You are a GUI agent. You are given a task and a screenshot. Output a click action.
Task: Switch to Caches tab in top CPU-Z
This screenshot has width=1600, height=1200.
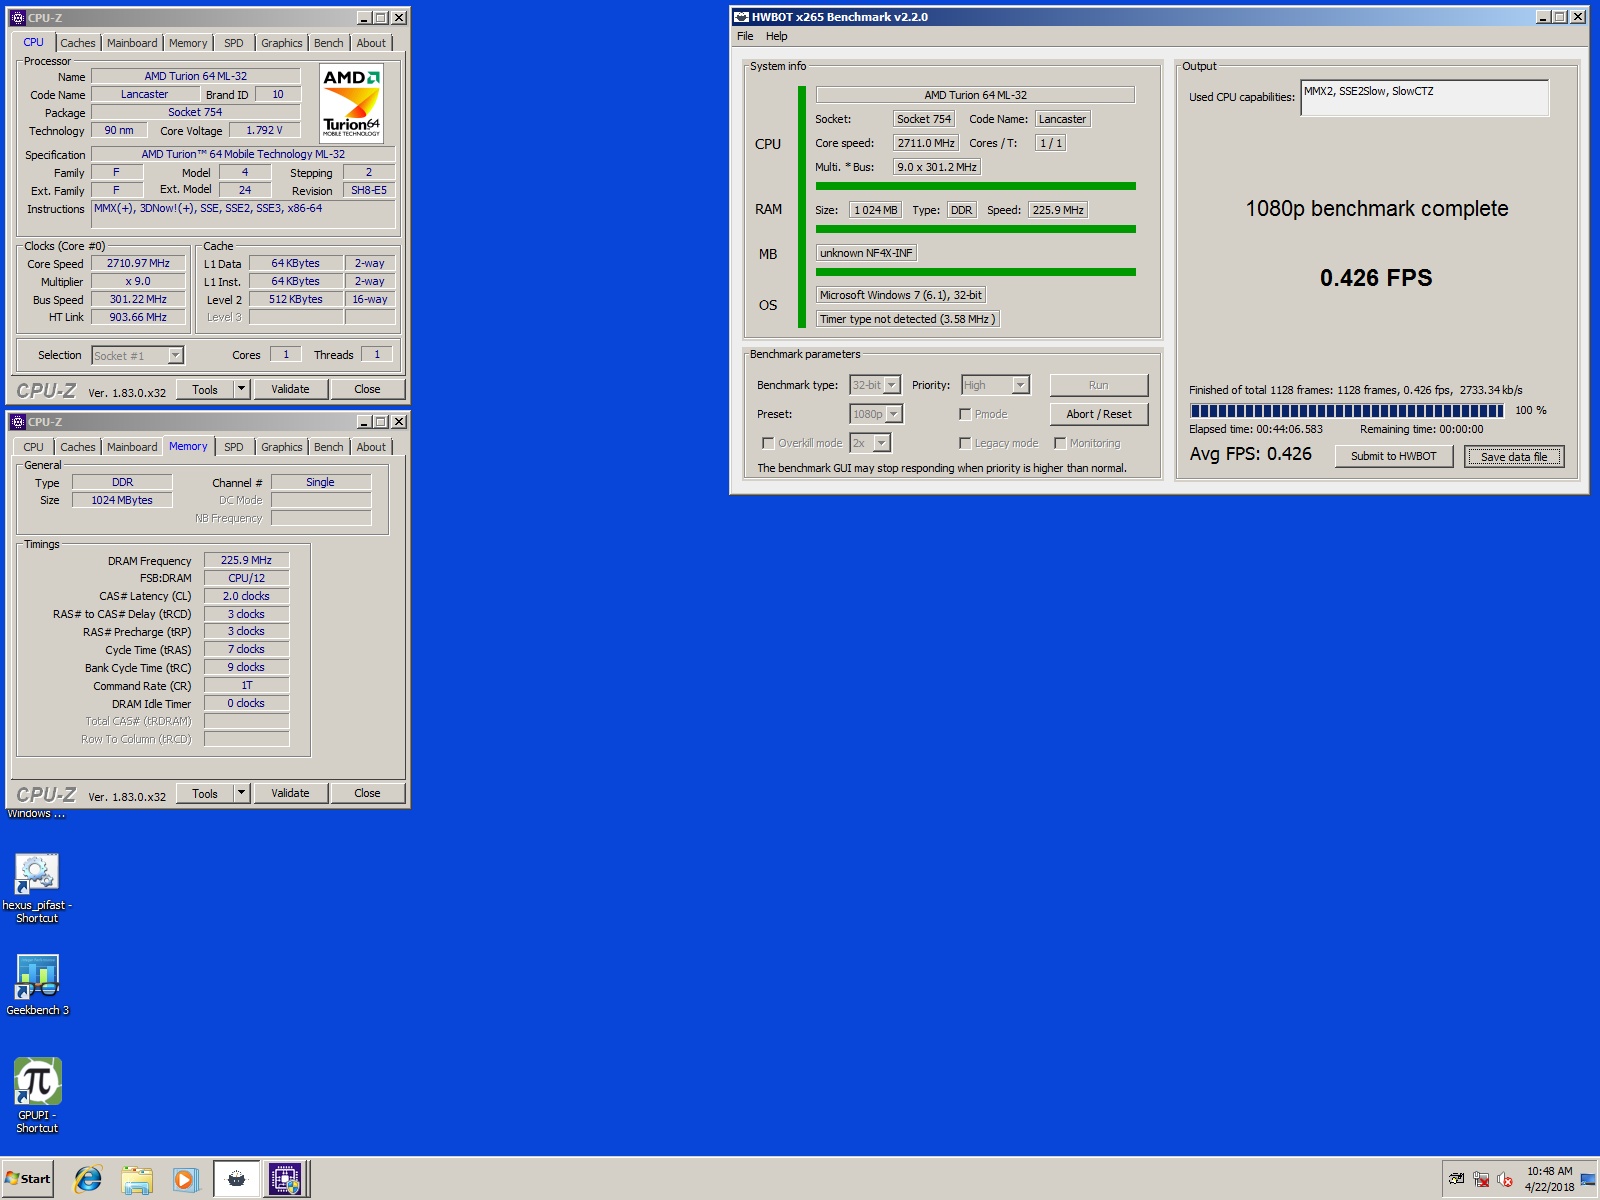(x=78, y=43)
